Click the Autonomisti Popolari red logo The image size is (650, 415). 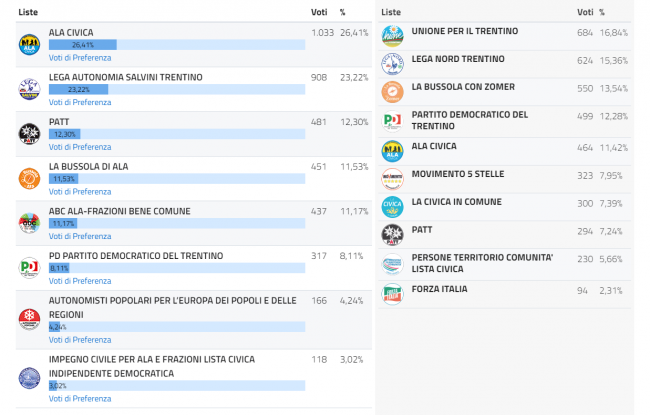[28, 319]
